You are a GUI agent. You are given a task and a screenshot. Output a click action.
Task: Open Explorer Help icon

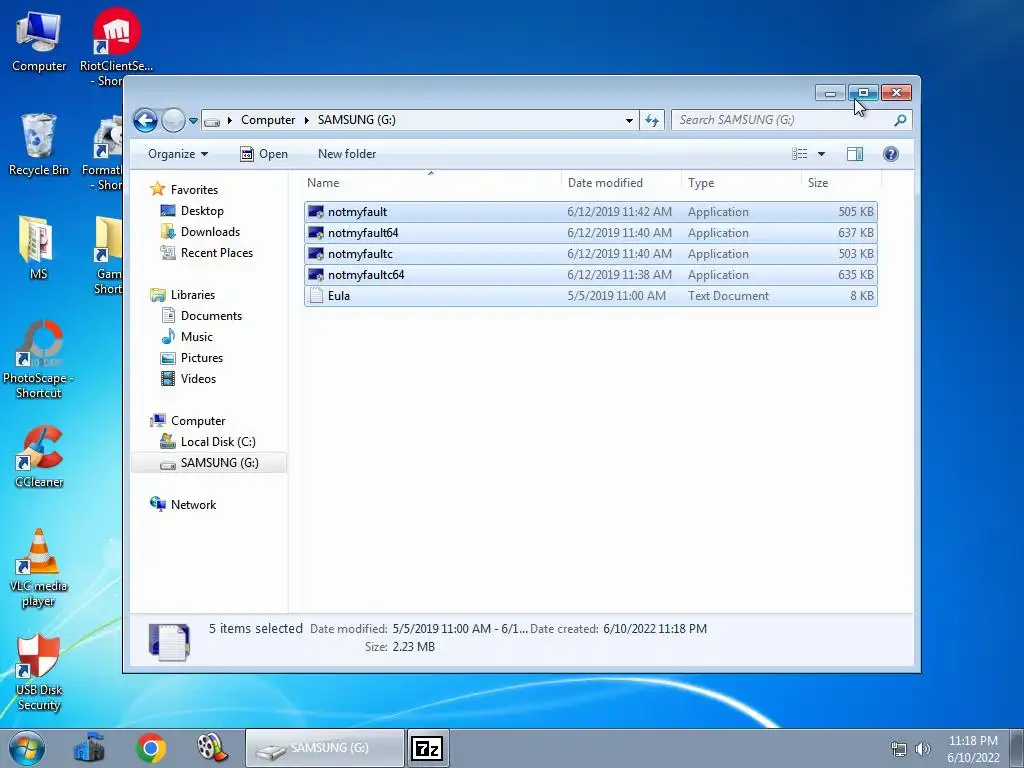click(x=891, y=154)
